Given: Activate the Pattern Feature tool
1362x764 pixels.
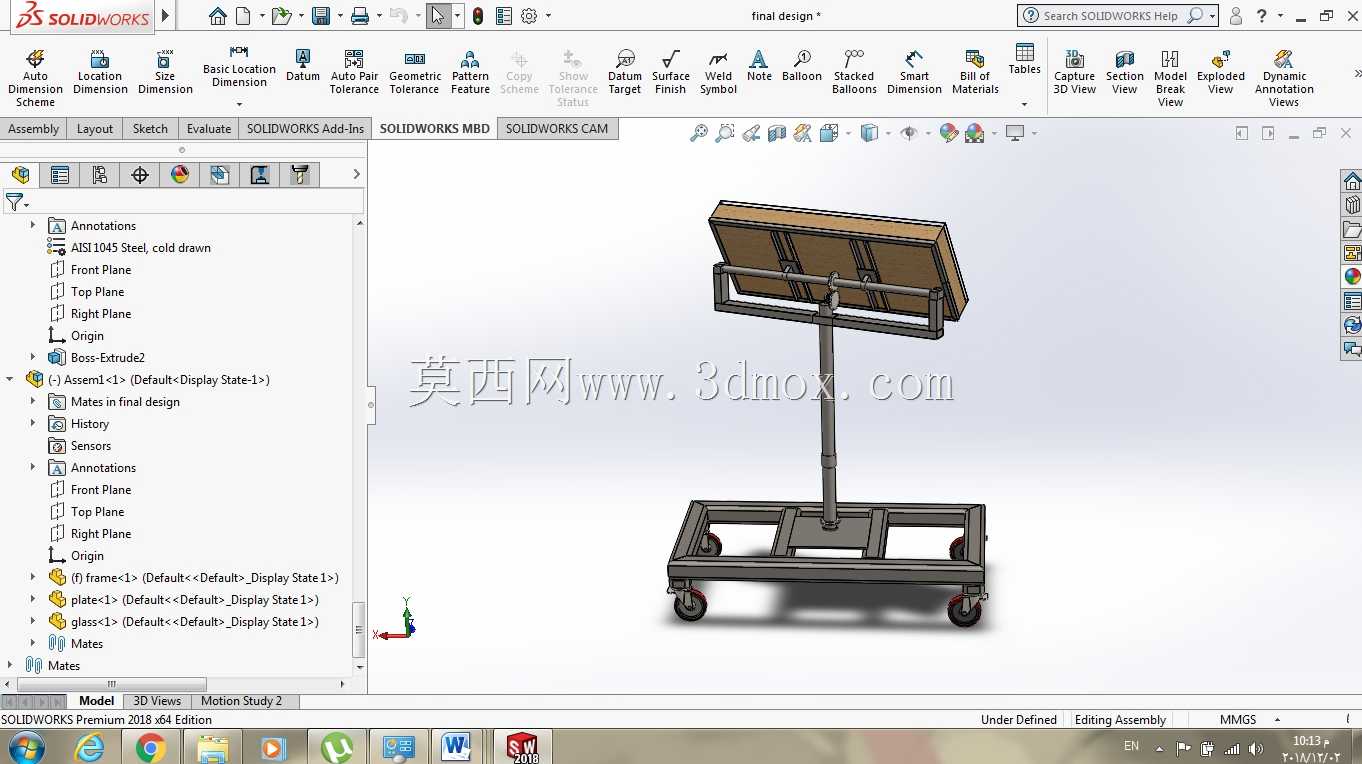Looking at the screenshot, I should (x=470, y=72).
